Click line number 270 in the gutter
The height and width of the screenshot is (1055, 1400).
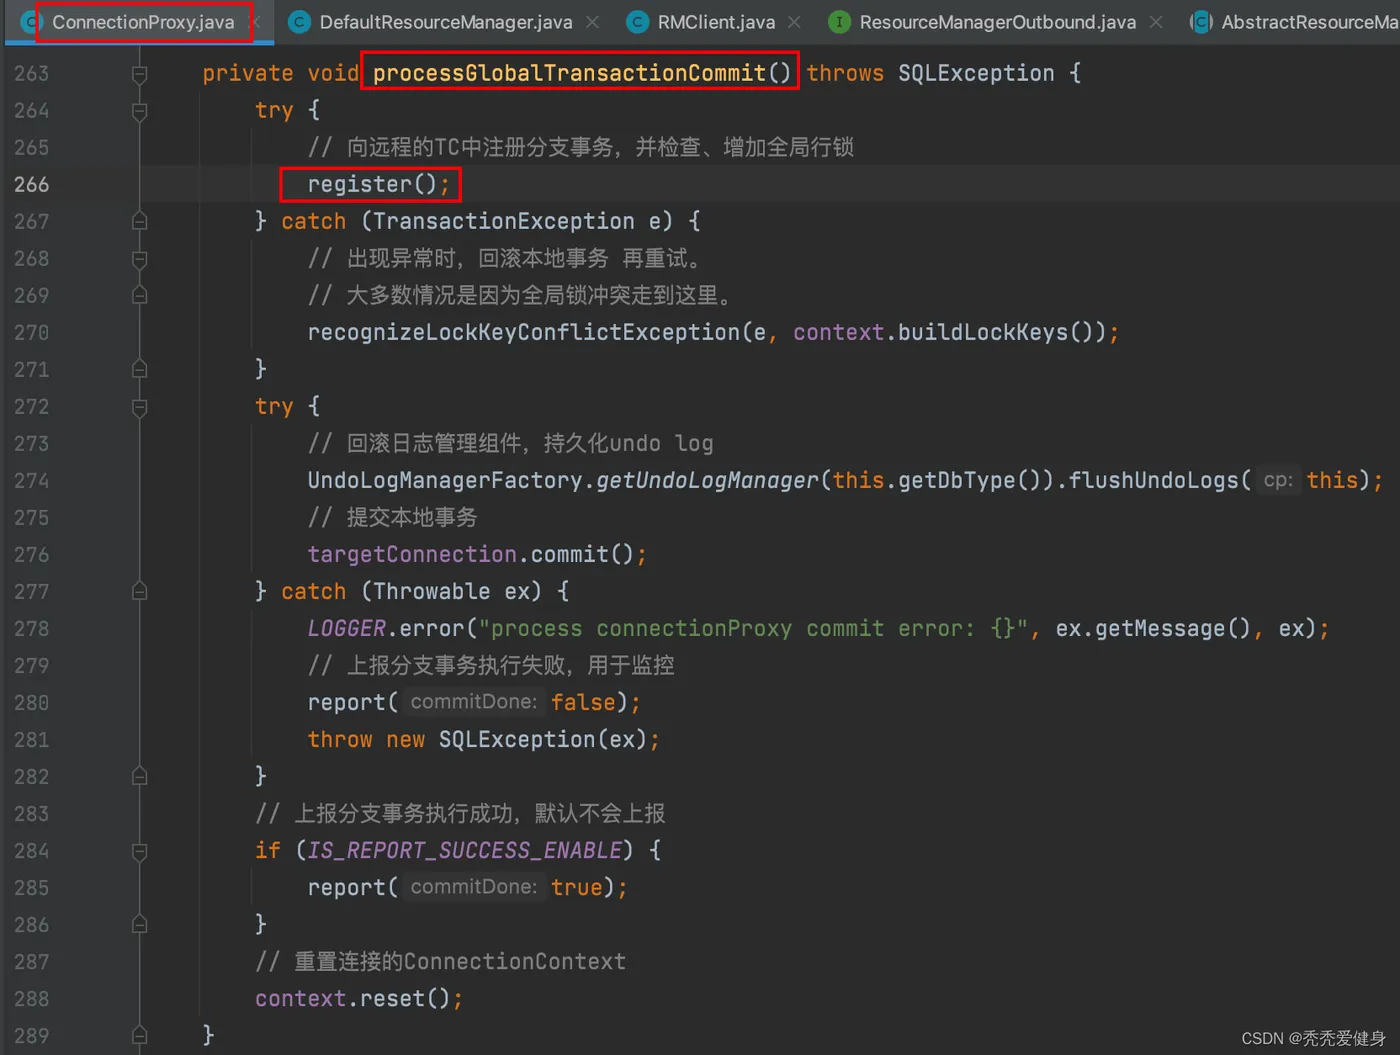pos(31,332)
